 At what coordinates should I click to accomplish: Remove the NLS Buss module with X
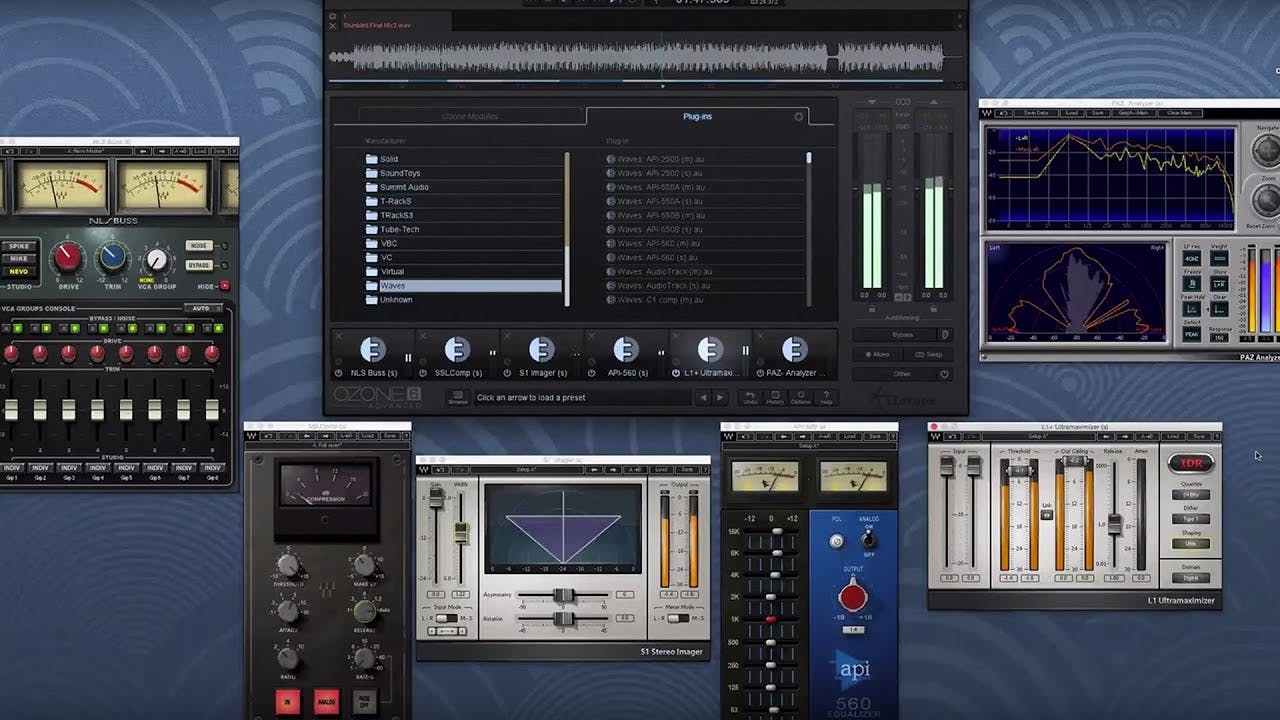click(338, 335)
